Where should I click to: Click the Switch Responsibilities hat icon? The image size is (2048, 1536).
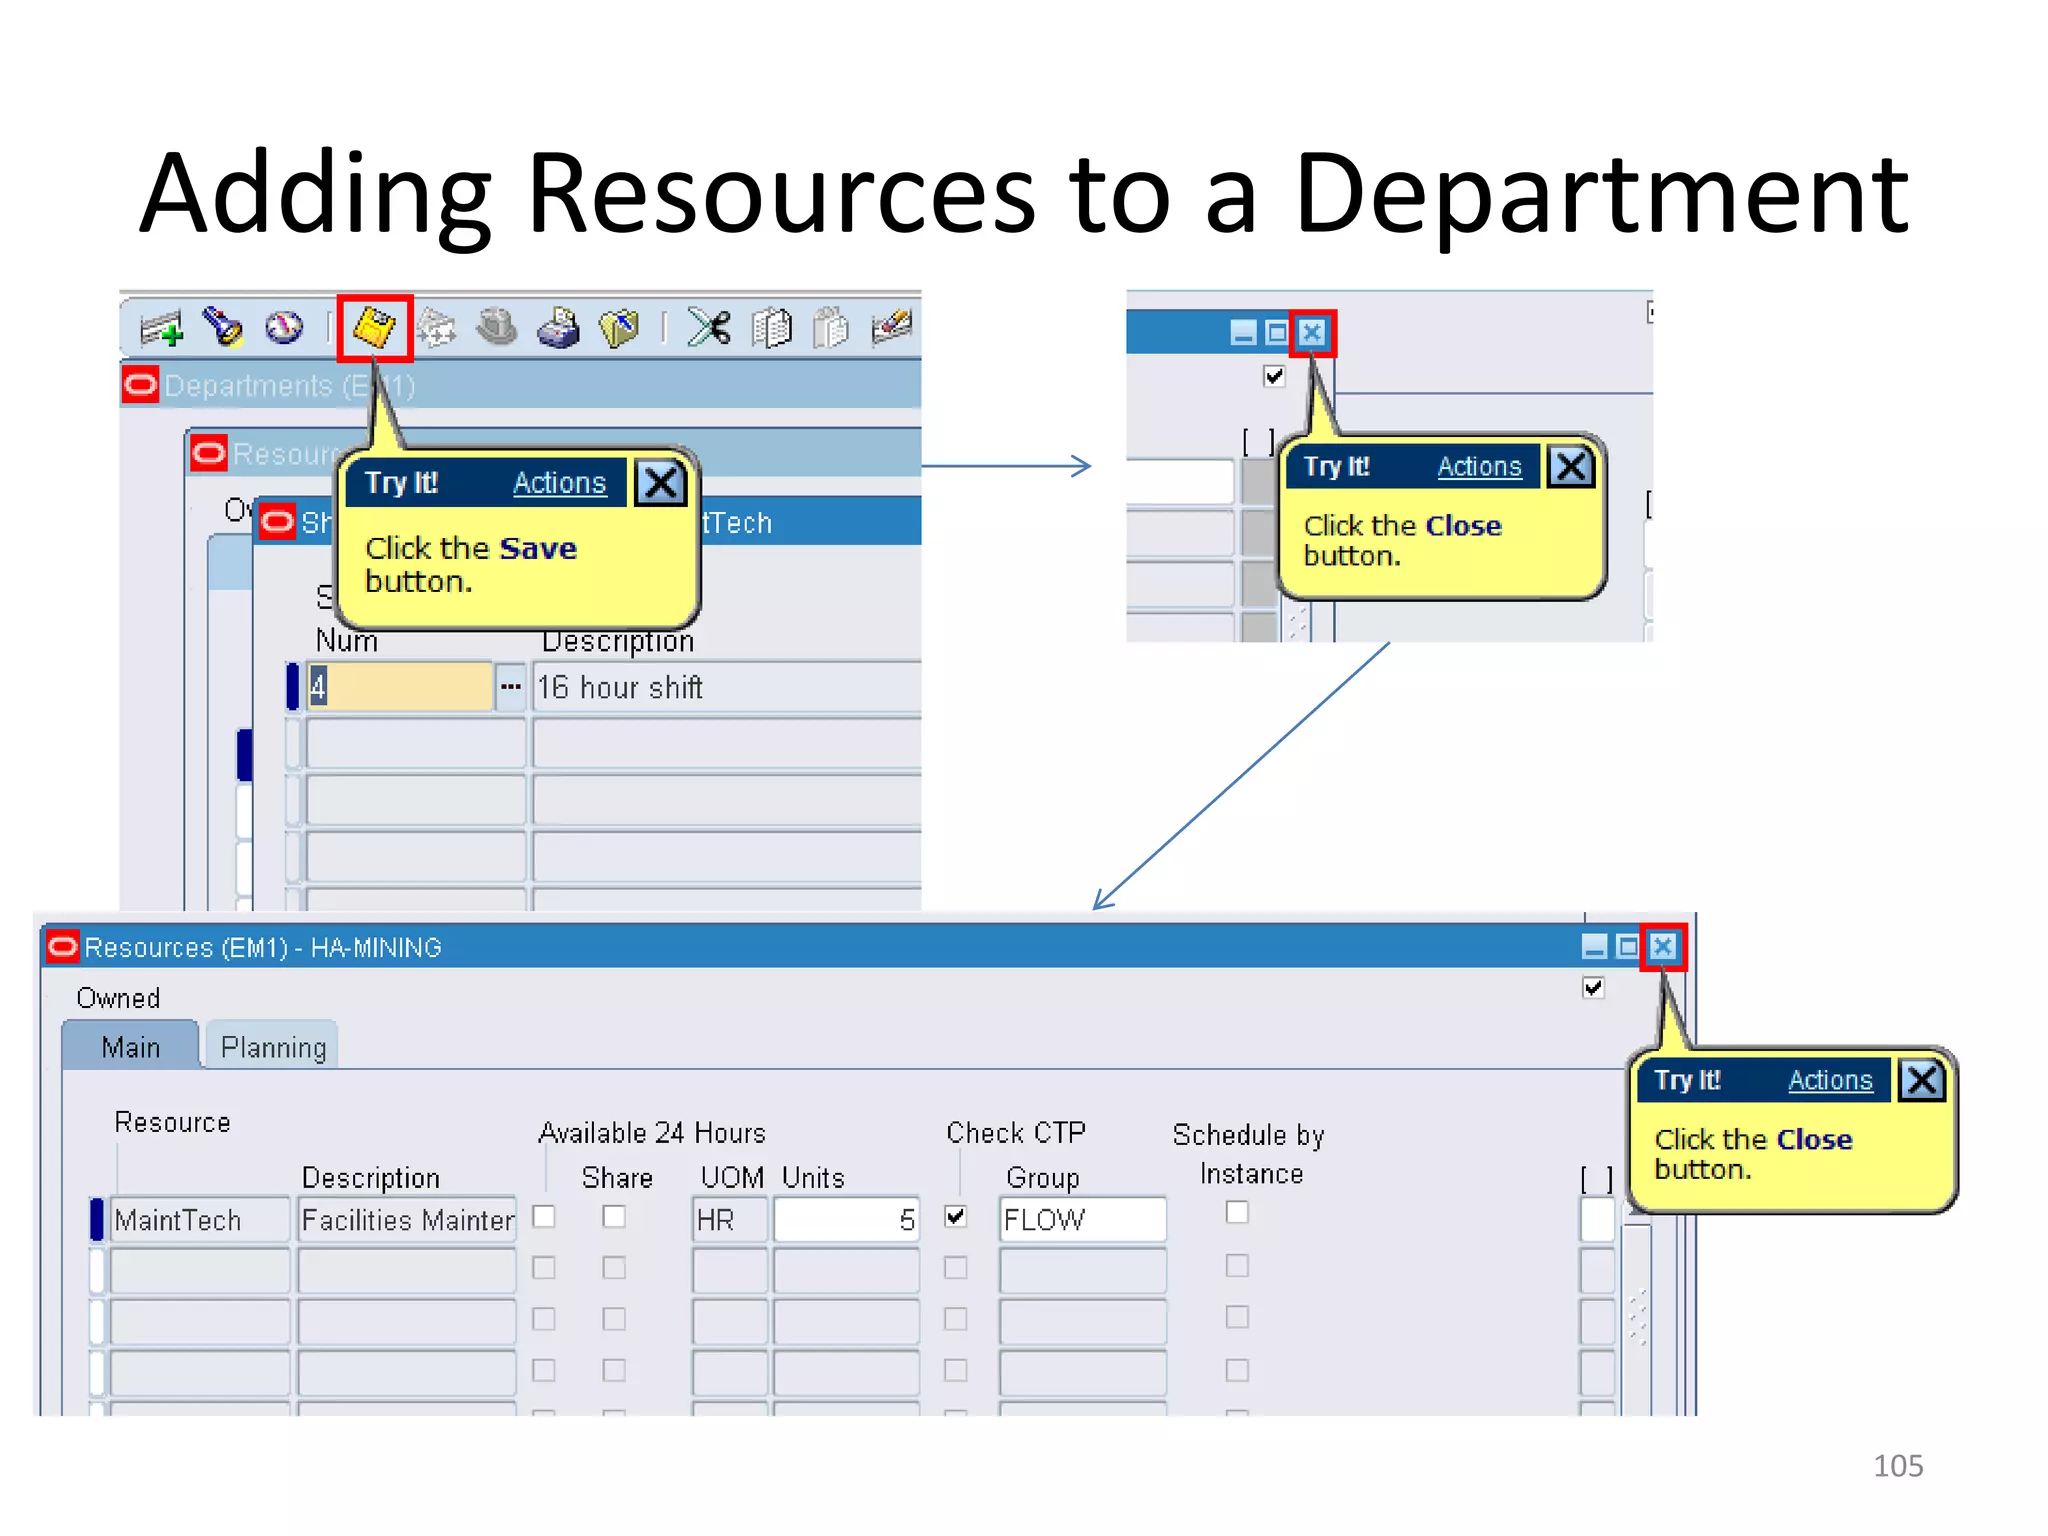point(497,327)
